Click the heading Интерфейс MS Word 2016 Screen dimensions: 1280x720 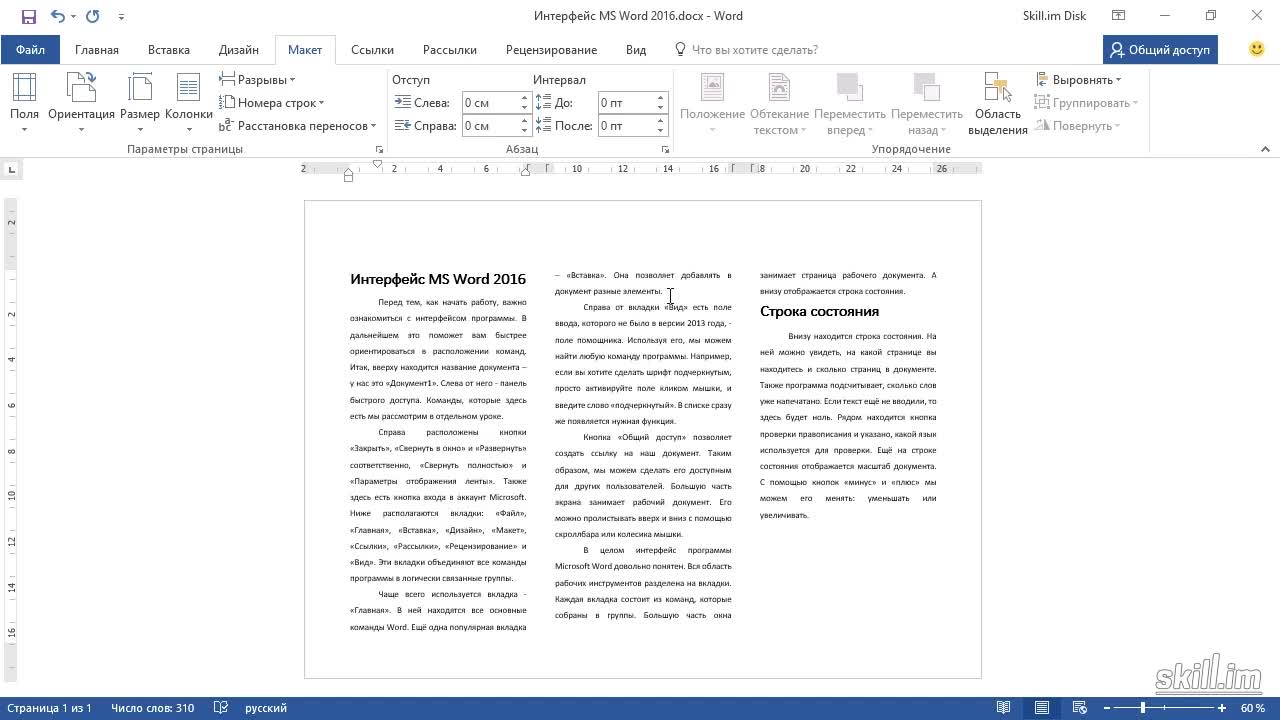coord(438,279)
